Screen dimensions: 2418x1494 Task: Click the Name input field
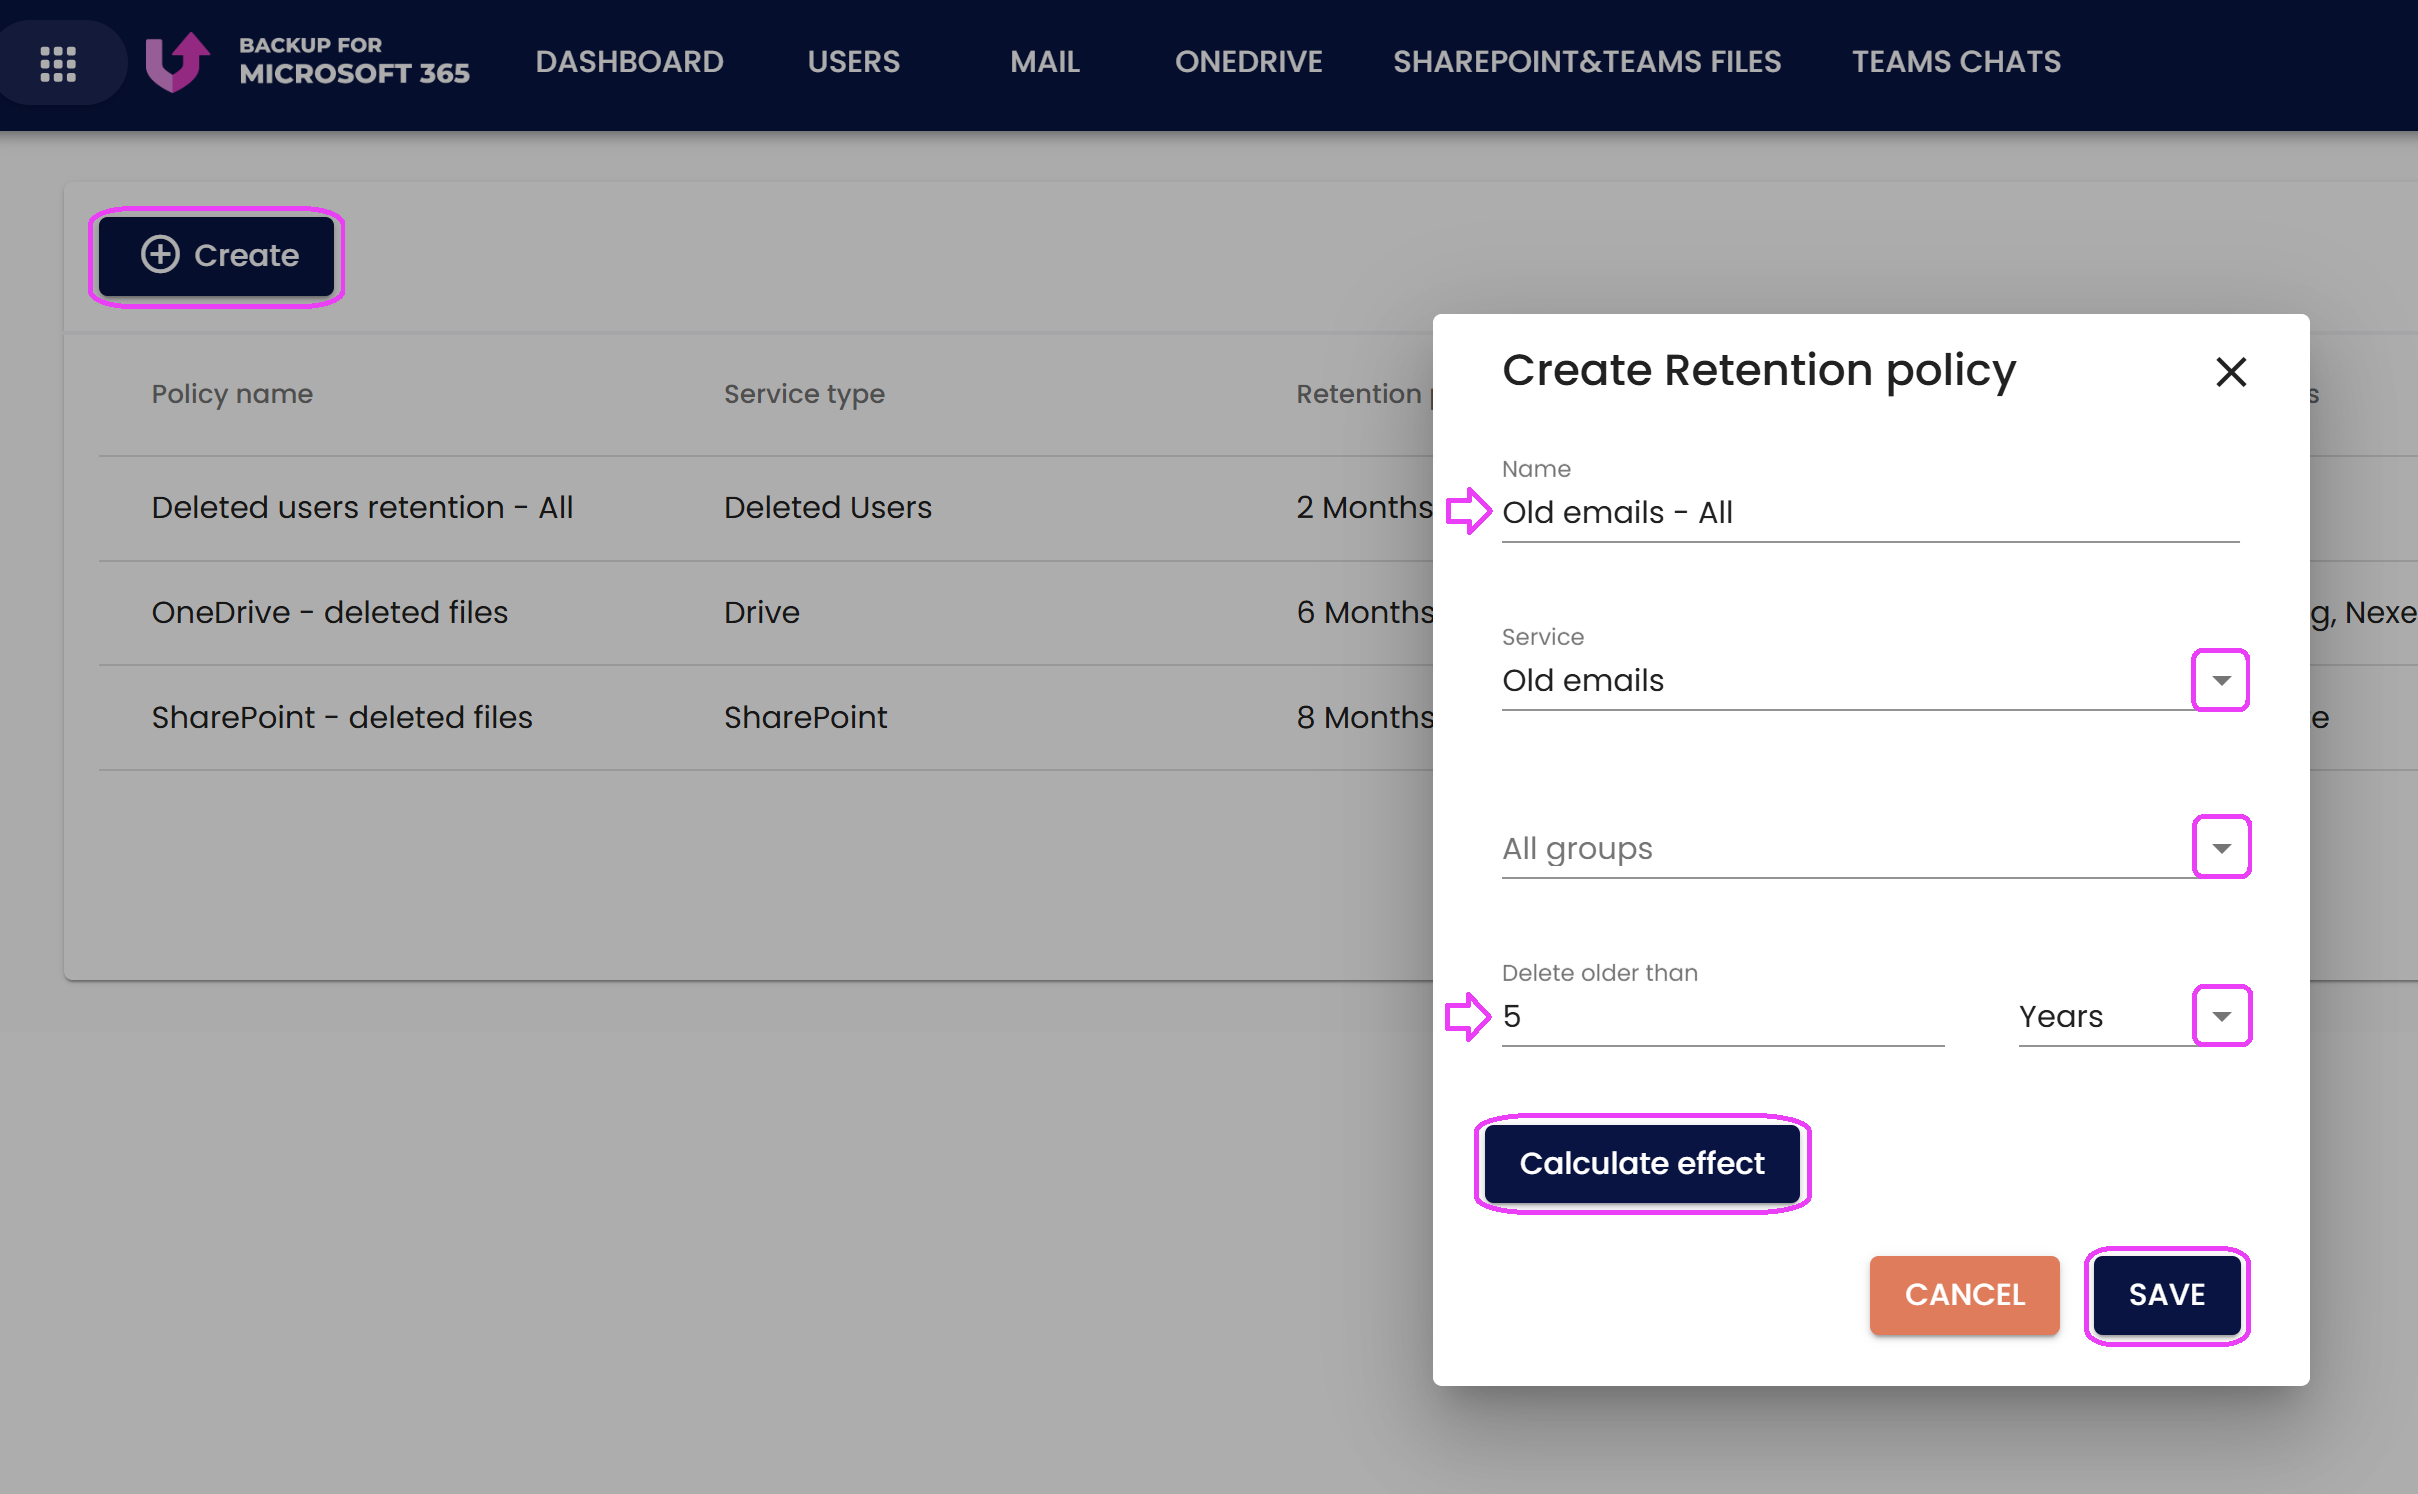(x=1870, y=513)
